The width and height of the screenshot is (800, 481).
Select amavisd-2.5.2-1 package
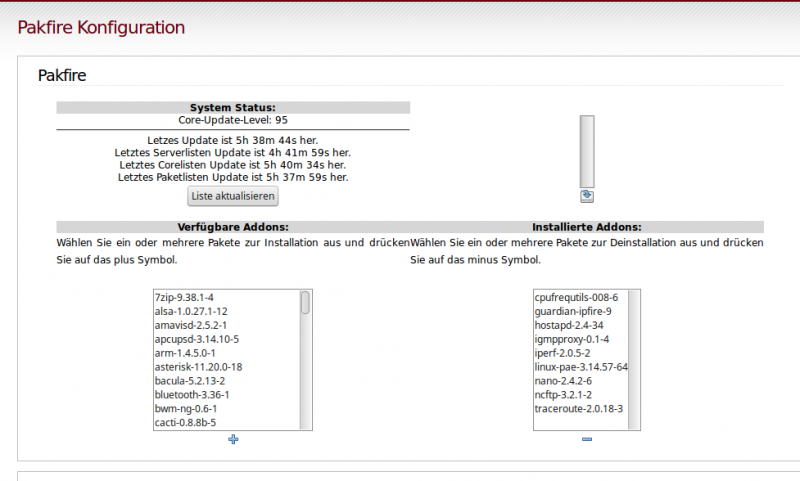point(227,325)
